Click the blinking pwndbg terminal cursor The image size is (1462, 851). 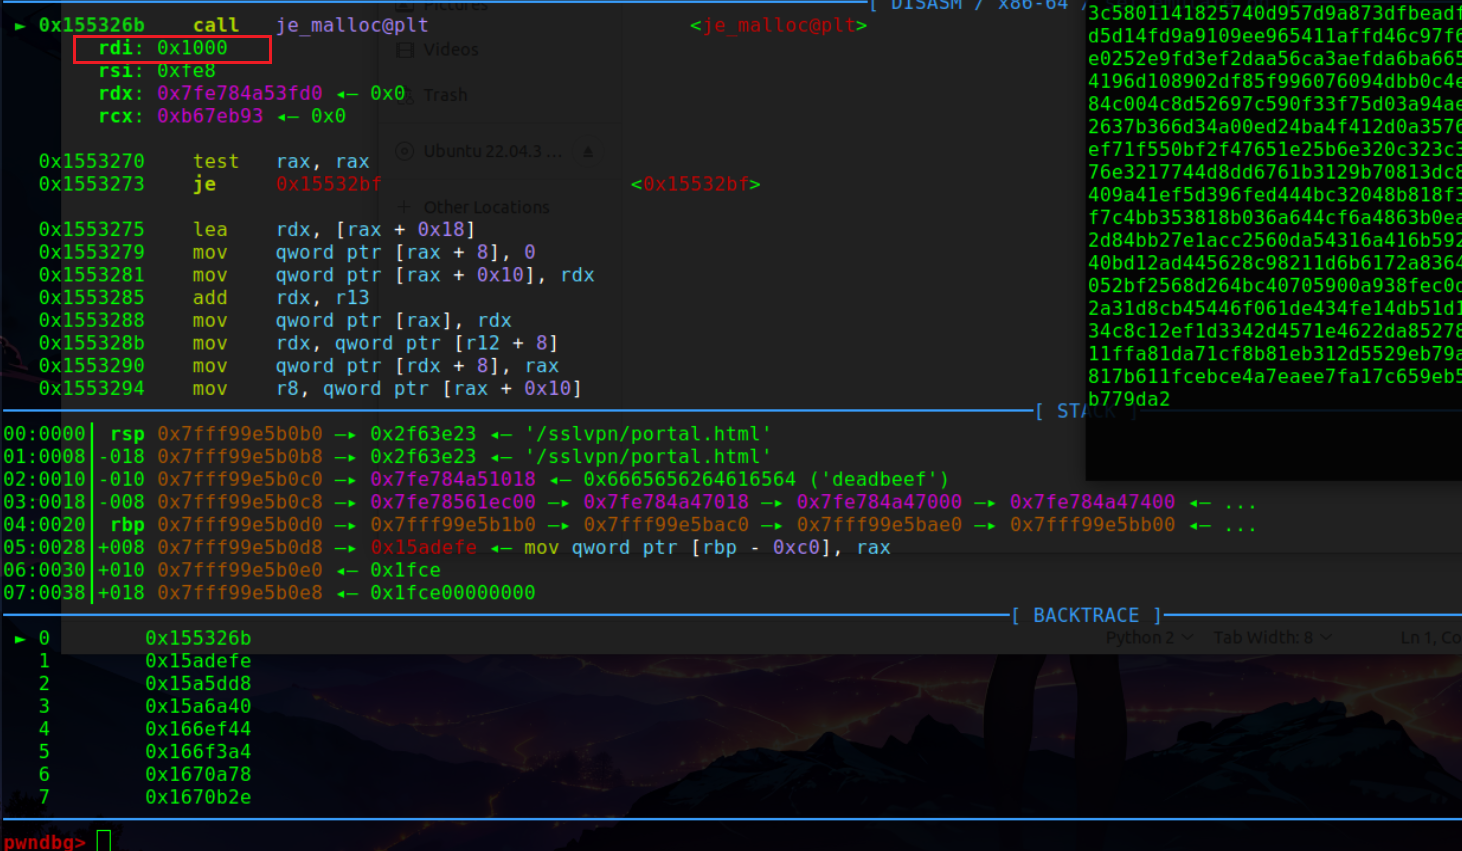click(x=103, y=840)
